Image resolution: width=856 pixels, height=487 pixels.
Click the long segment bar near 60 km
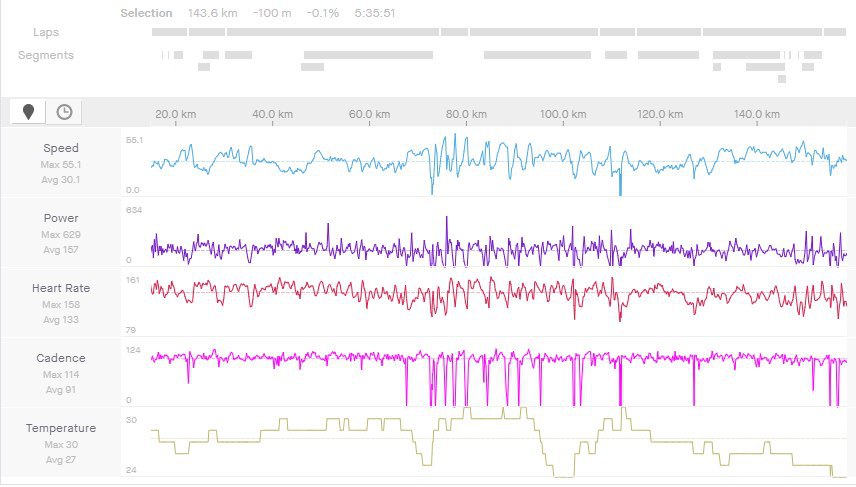point(368,55)
